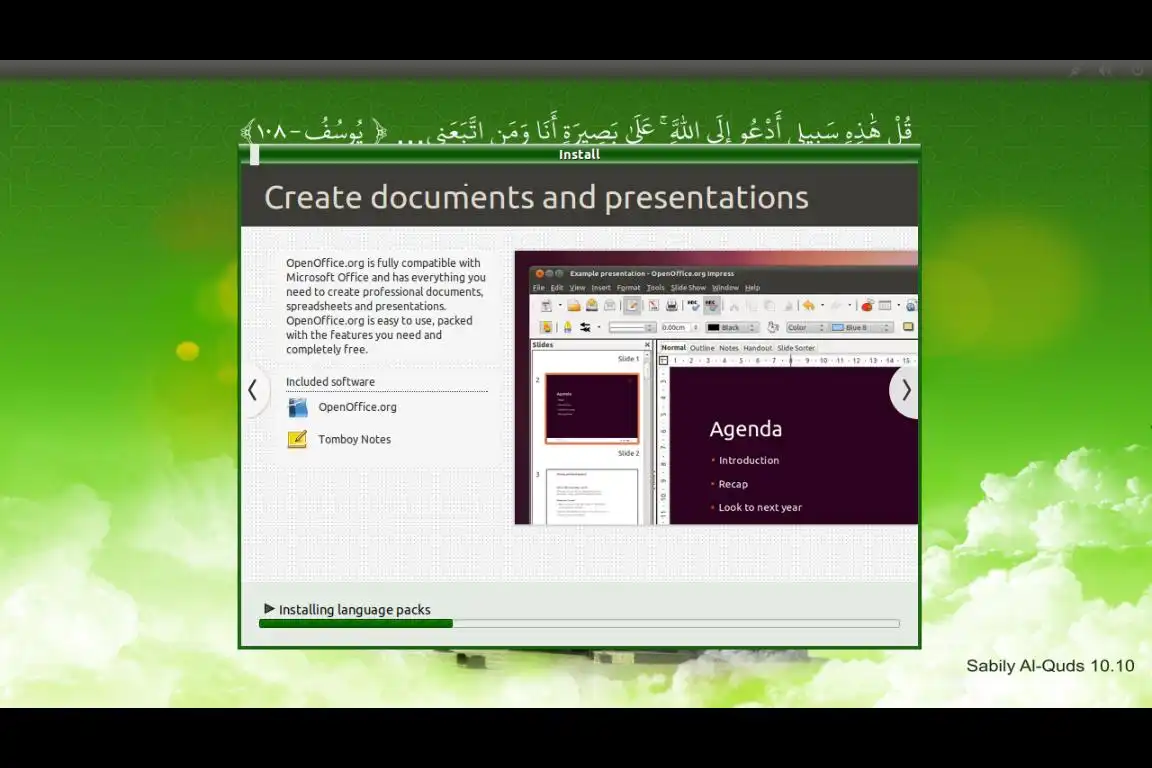Click the Install window title bar
1152x768 pixels.
pos(579,154)
